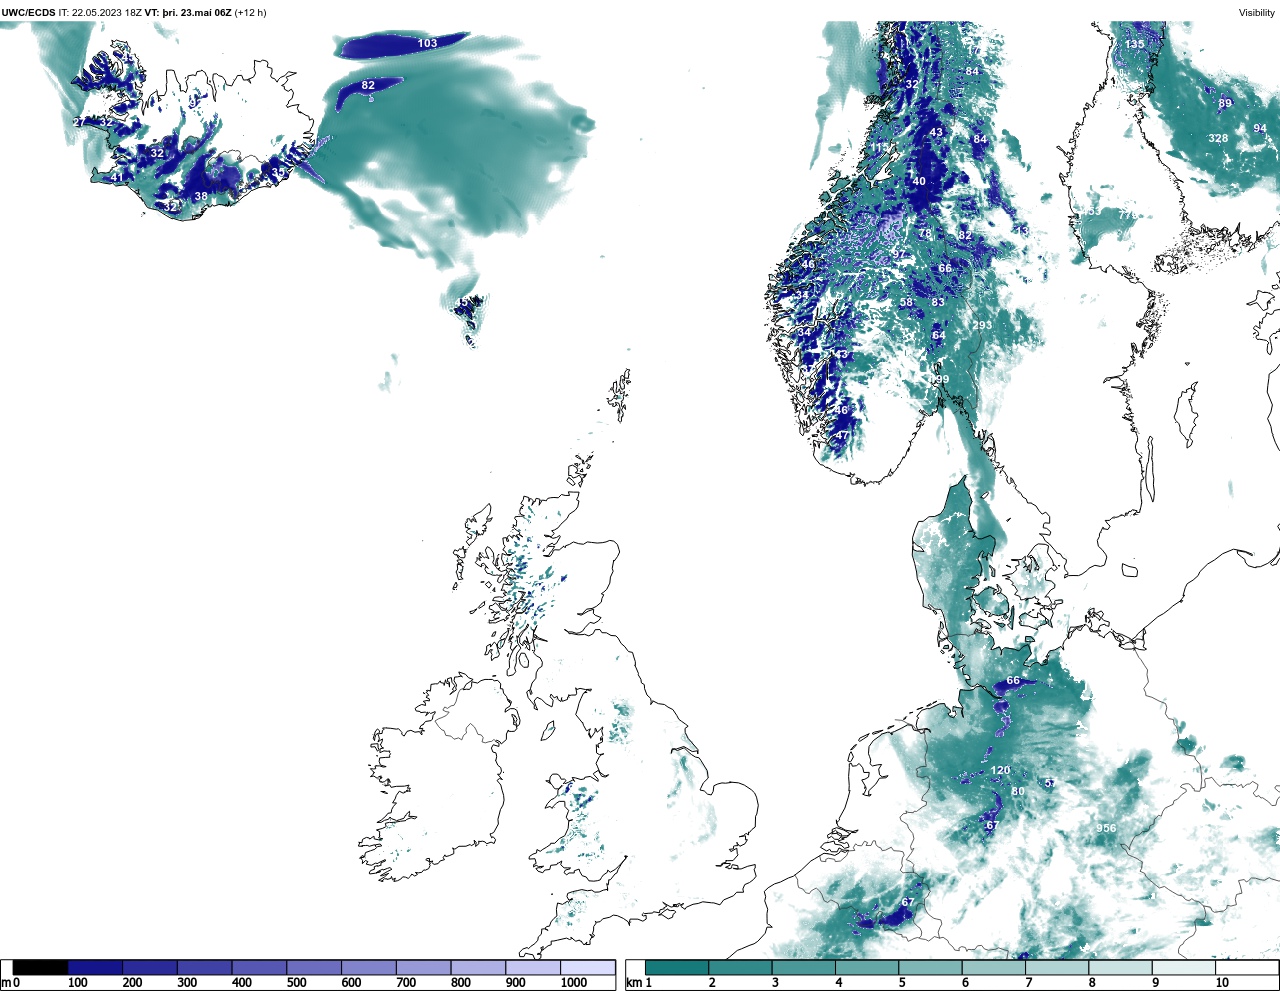The height and width of the screenshot is (991, 1280).
Task: Select the '22.05.2023 18Z' initial time text
Action: pos(107,13)
